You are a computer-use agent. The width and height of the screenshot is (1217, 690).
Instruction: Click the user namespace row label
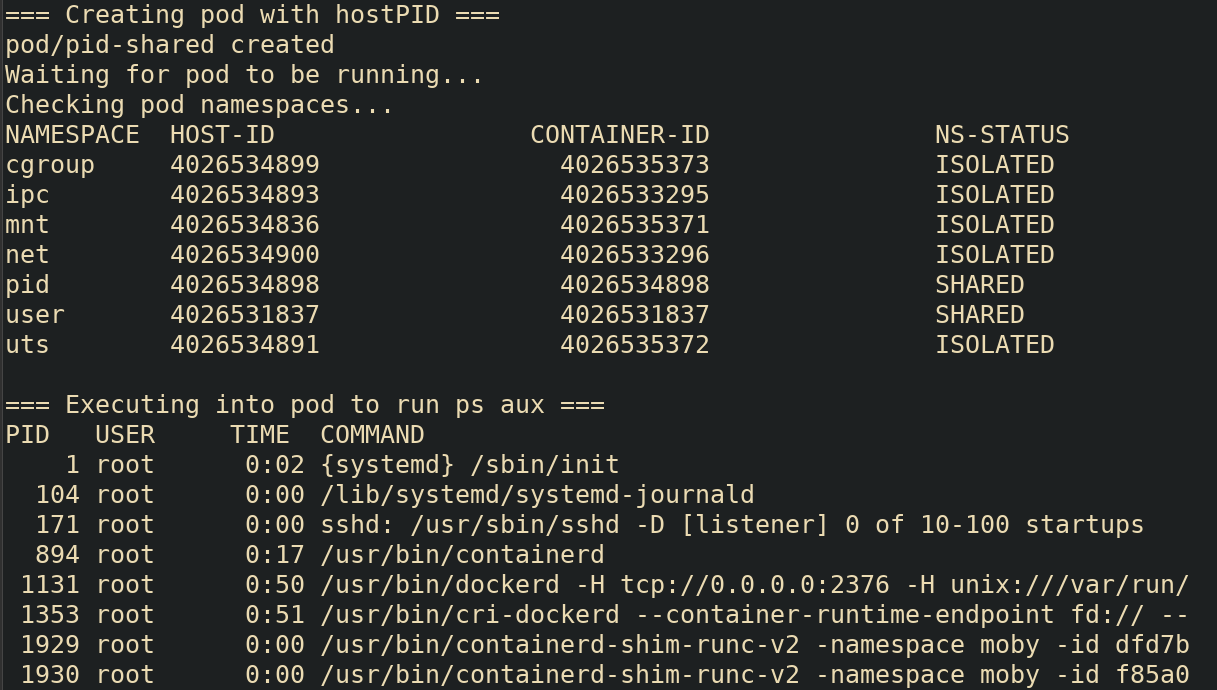(35, 315)
